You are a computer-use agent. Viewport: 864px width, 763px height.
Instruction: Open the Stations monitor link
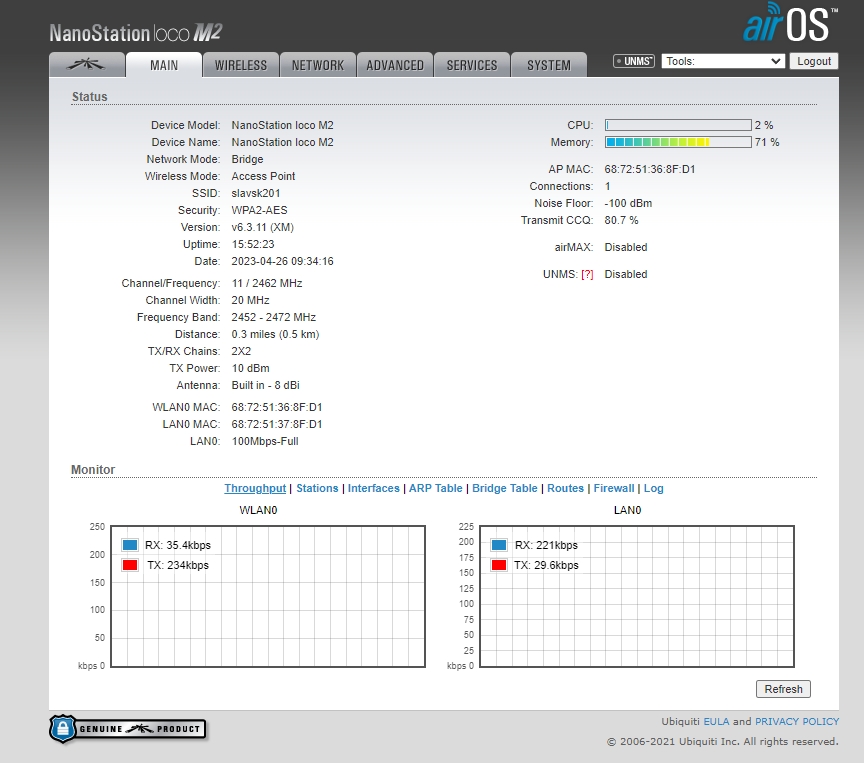[317, 488]
